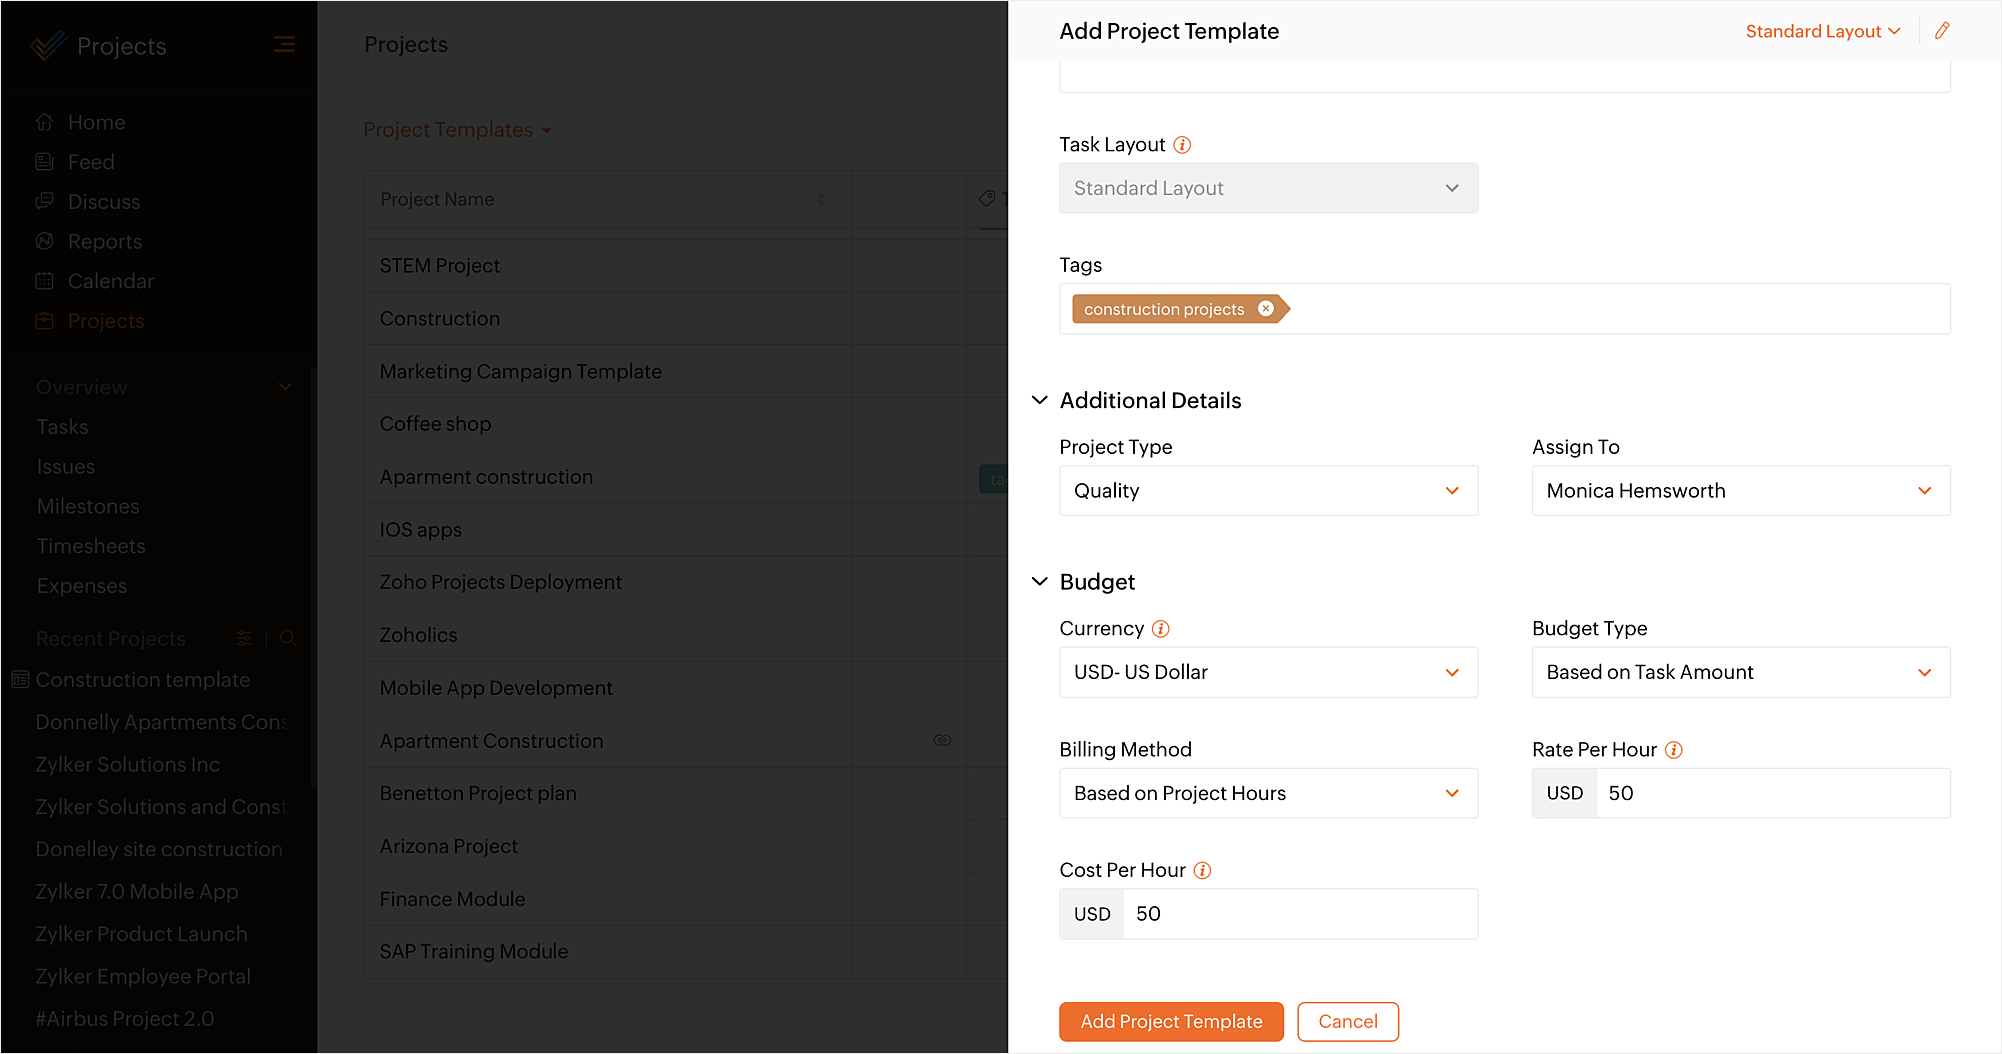Click the Recent Projects filter icon
Image resolution: width=2002 pixels, height=1054 pixels.
point(244,638)
